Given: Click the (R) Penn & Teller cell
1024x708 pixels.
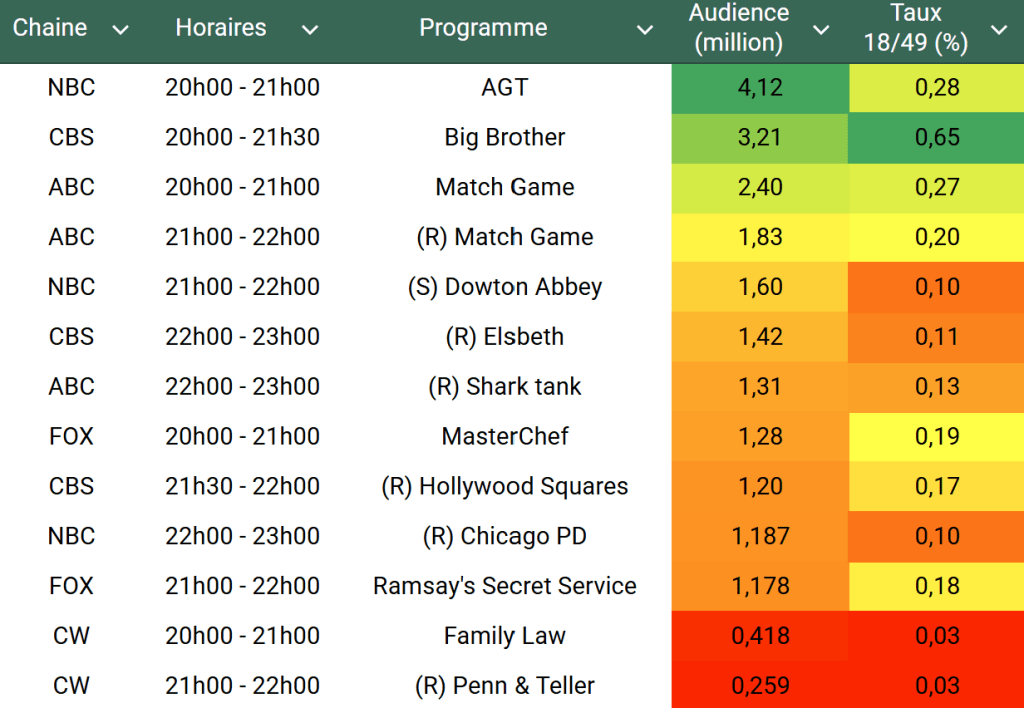Looking at the screenshot, I should tap(505, 686).
